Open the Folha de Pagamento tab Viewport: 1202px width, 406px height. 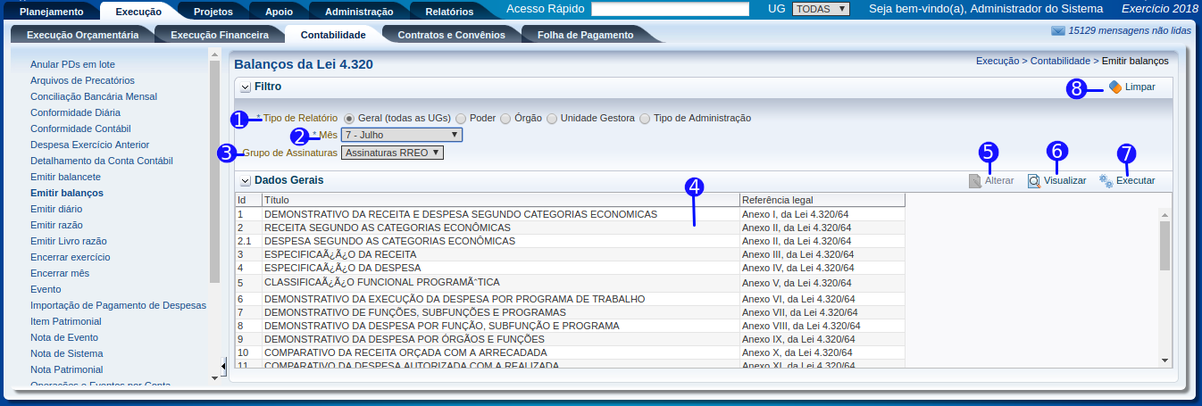pyautogui.click(x=585, y=35)
